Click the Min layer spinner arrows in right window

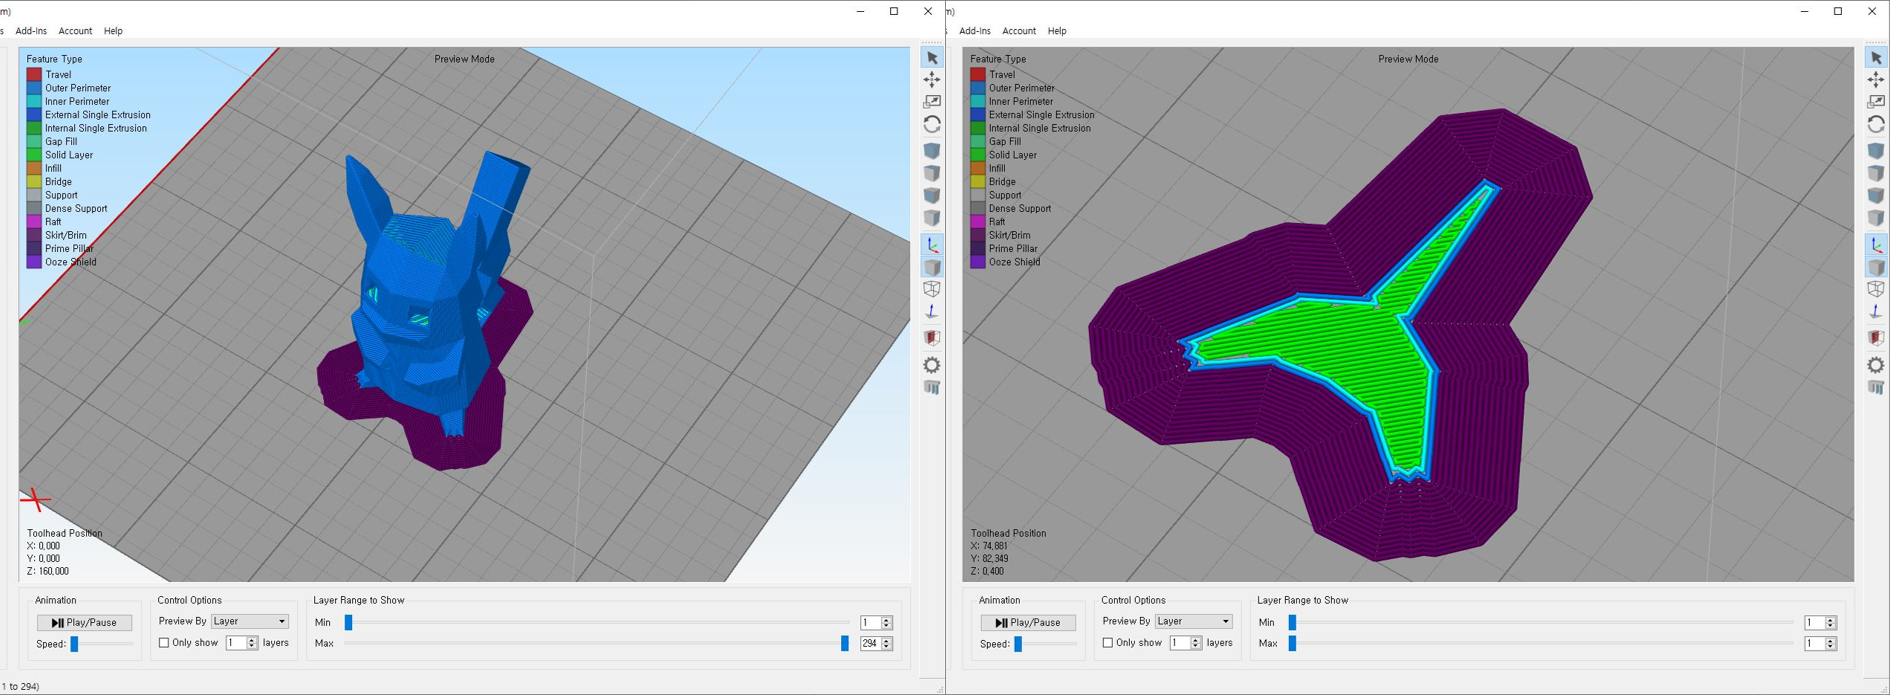pos(1831,622)
